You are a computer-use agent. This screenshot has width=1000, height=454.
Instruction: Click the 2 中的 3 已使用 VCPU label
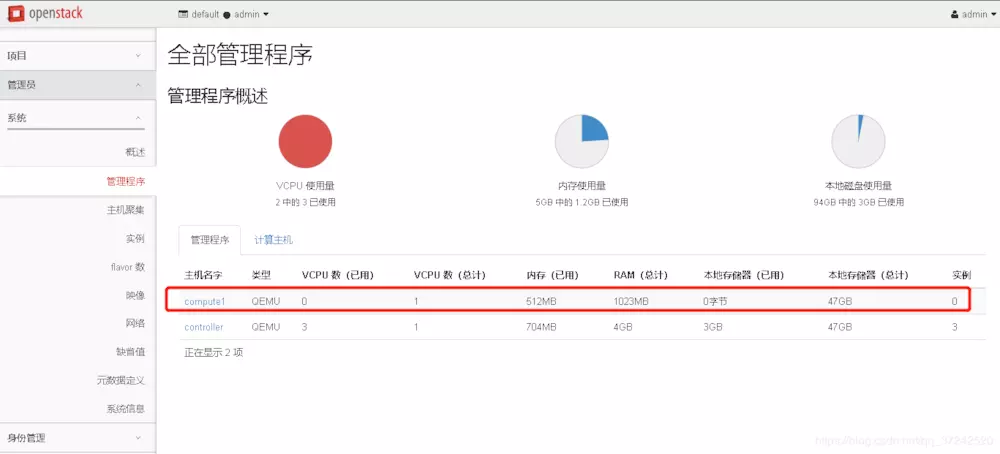coord(305,202)
